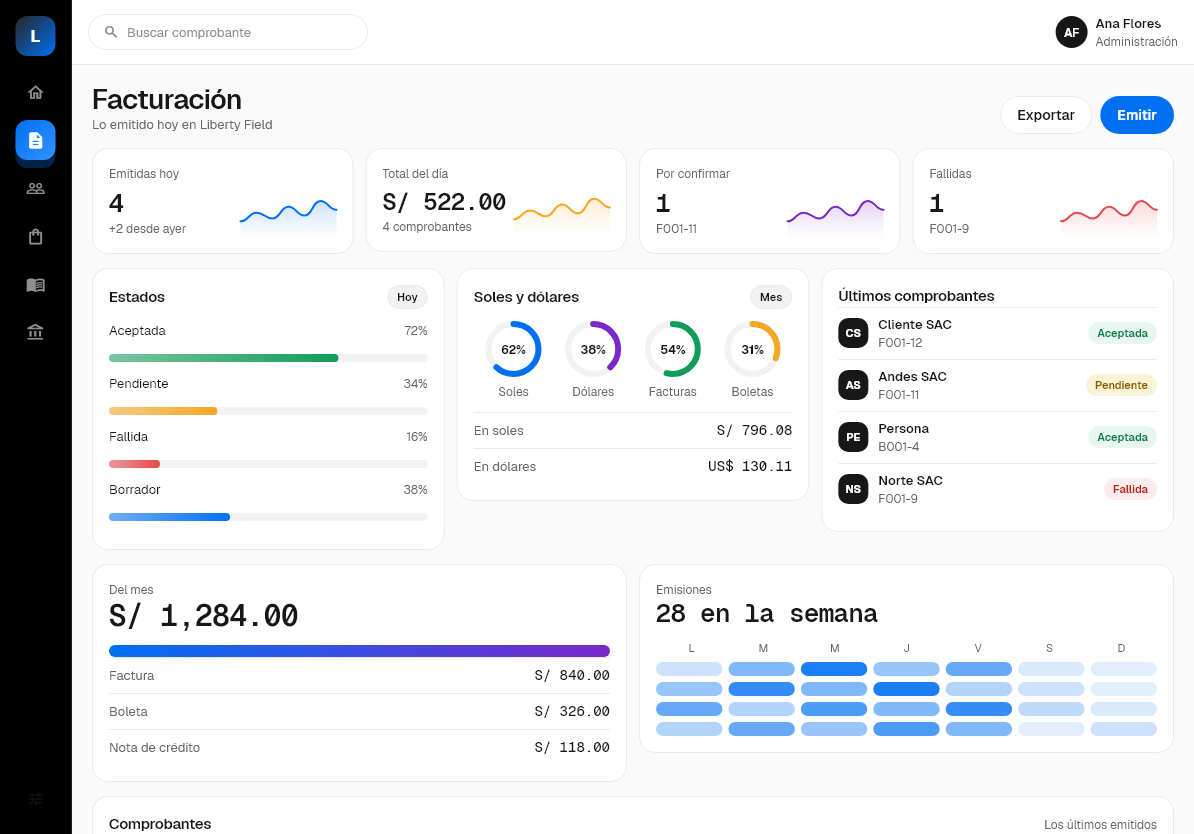Click the Aceptada badge for Persona
1194x834 pixels.
click(x=1122, y=437)
